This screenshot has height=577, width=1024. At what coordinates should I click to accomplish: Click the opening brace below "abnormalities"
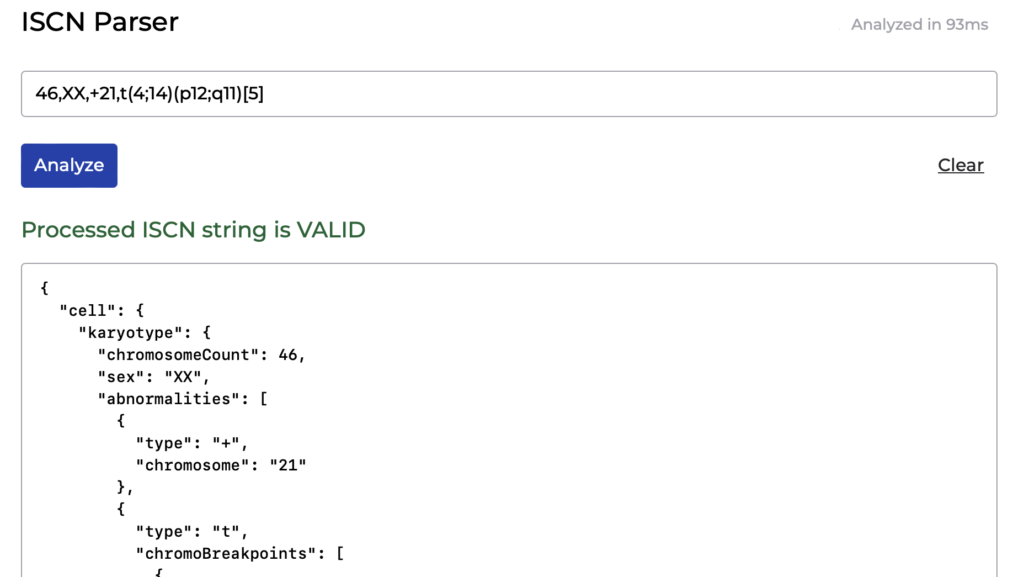121,422
